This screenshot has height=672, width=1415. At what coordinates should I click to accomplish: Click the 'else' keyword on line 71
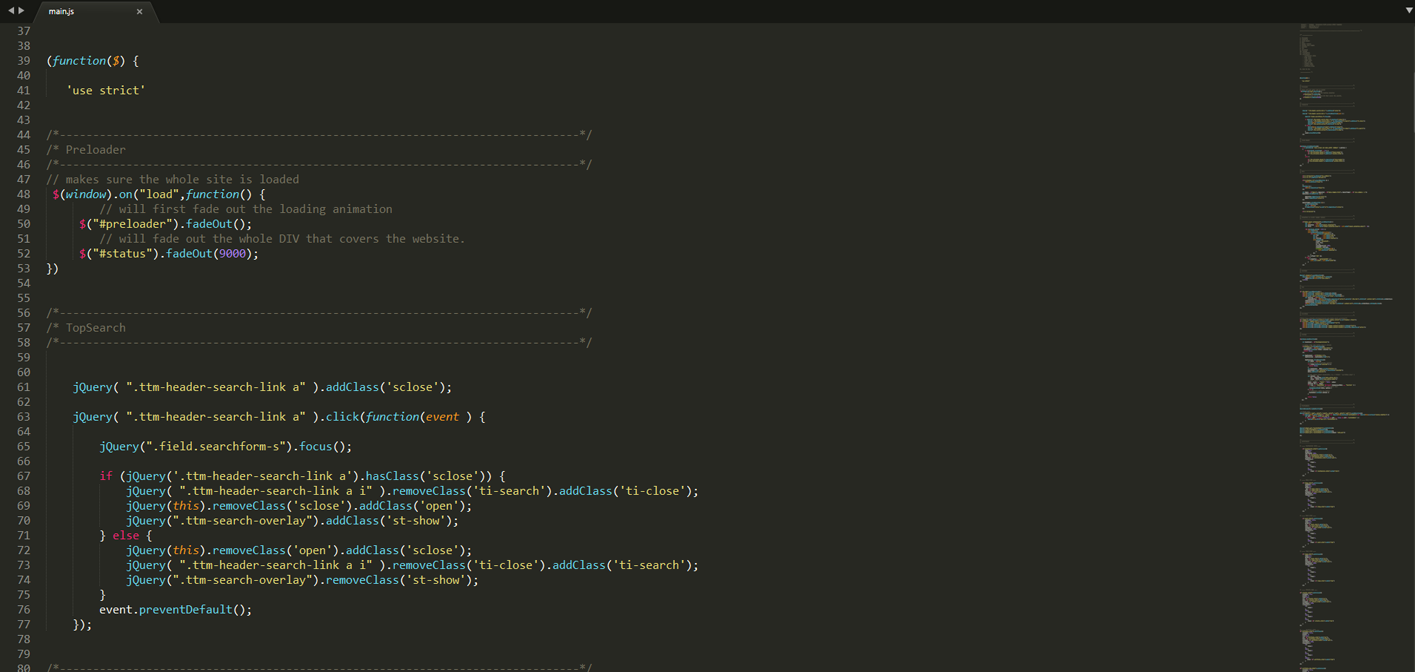click(126, 536)
